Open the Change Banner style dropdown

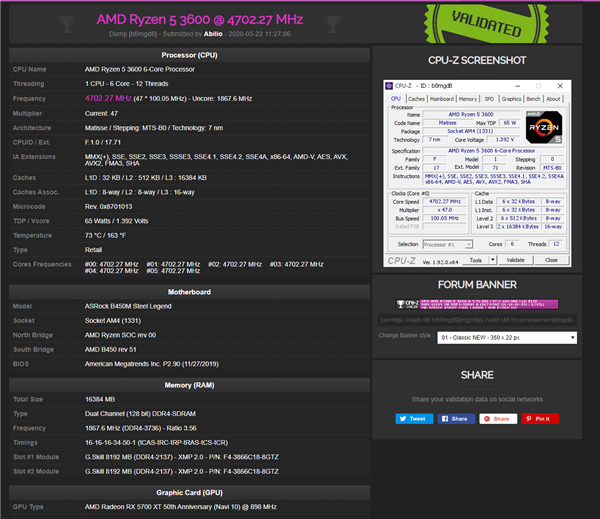(x=507, y=337)
